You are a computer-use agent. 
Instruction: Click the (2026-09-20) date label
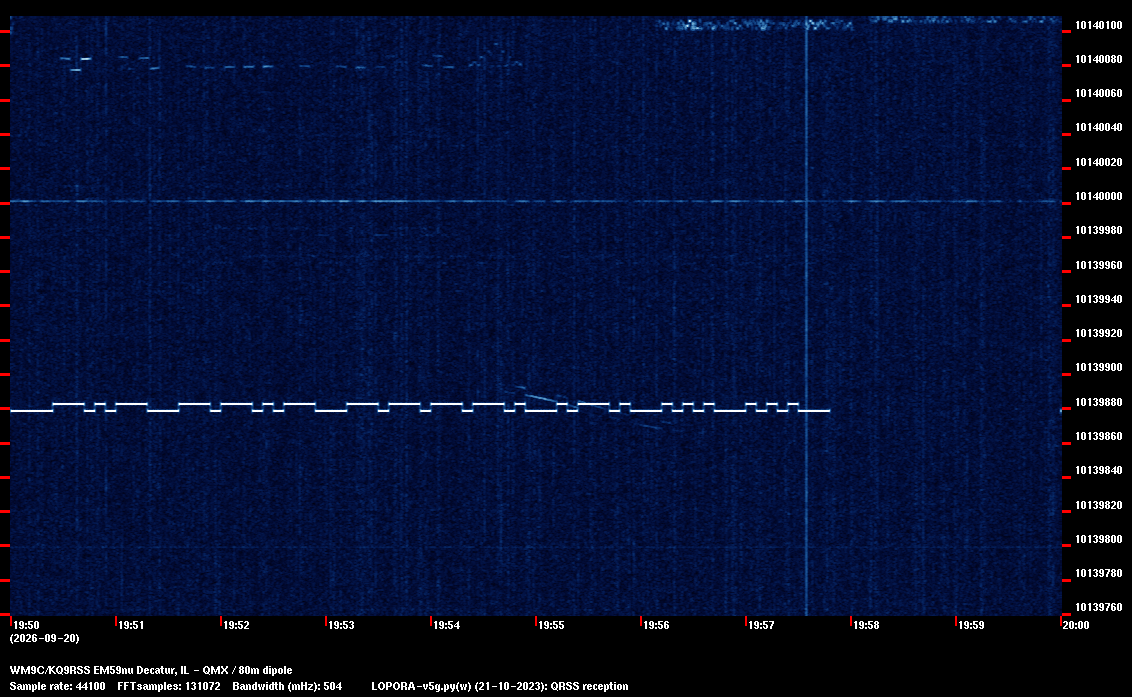point(45,638)
